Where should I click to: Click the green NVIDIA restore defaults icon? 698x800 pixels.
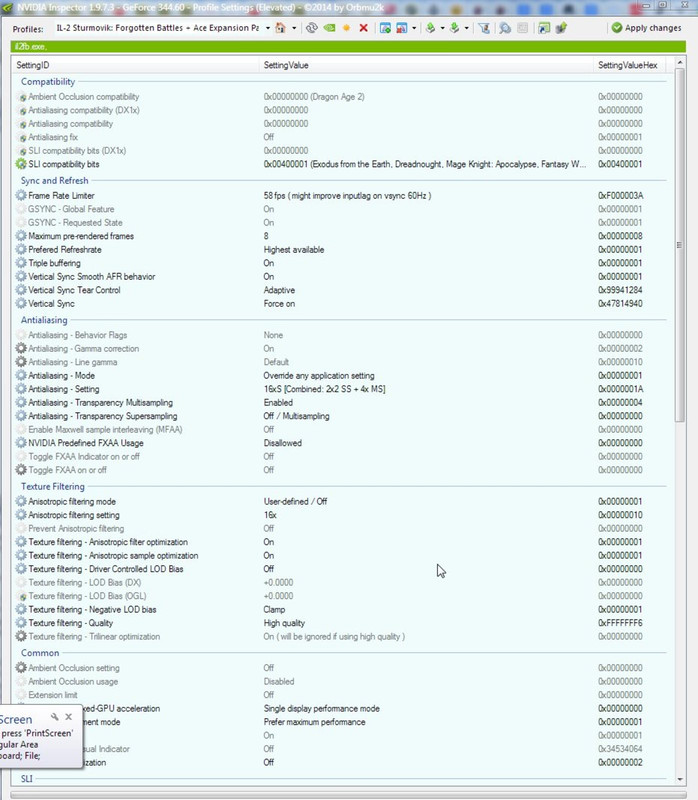tap(329, 28)
